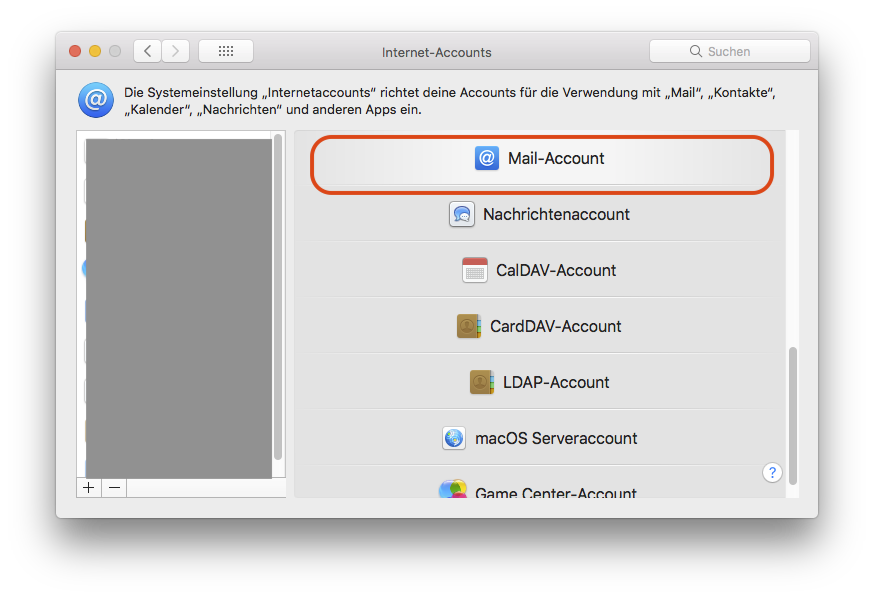The height and width of the screenshot is (598, 874).
Task: Close the Internet-Accounts window
Action: tap(75, 51)
